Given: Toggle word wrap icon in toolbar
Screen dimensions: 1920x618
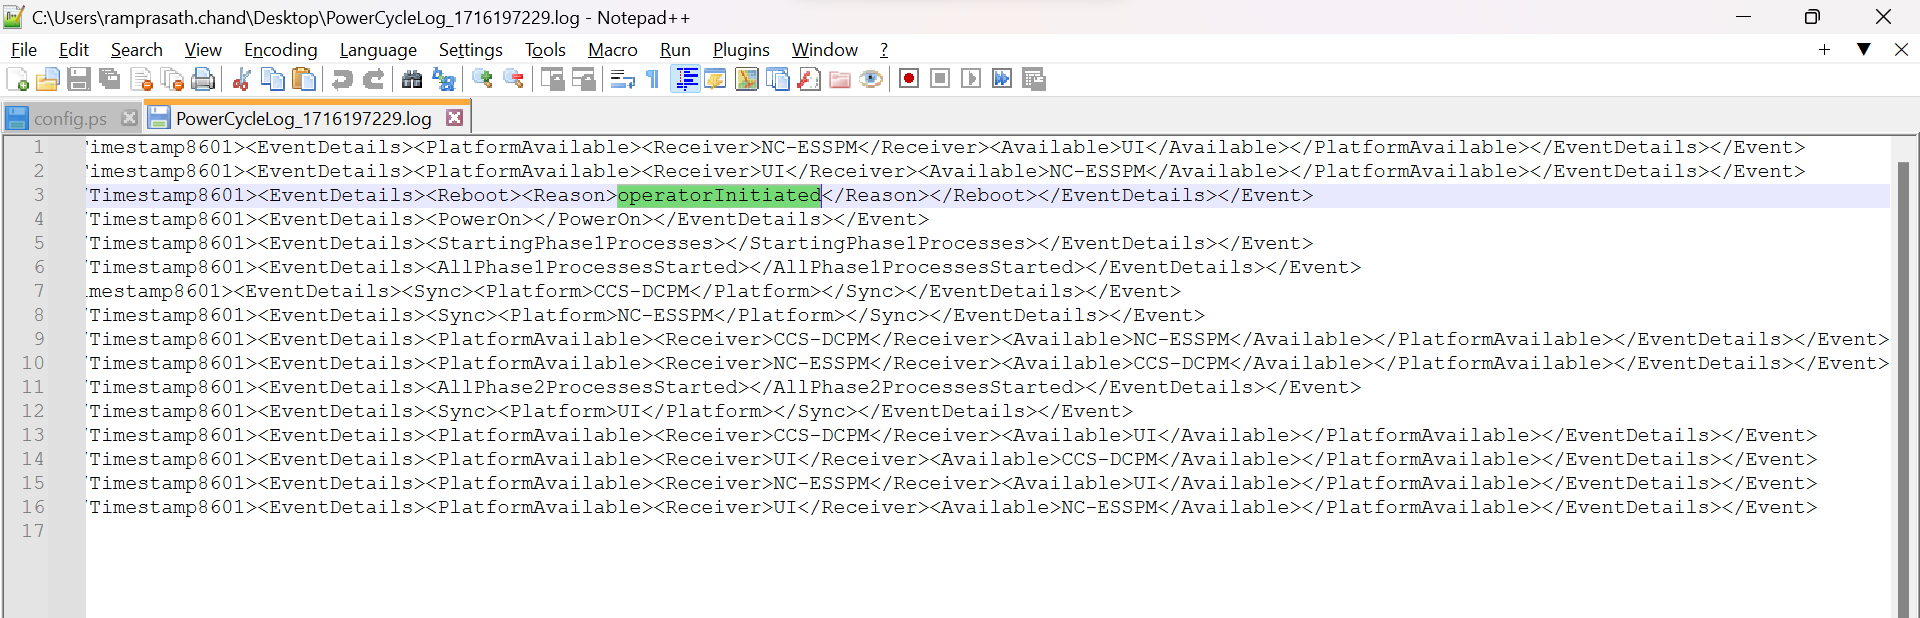Looking at the screenshot, I should [x=622, y=80].
